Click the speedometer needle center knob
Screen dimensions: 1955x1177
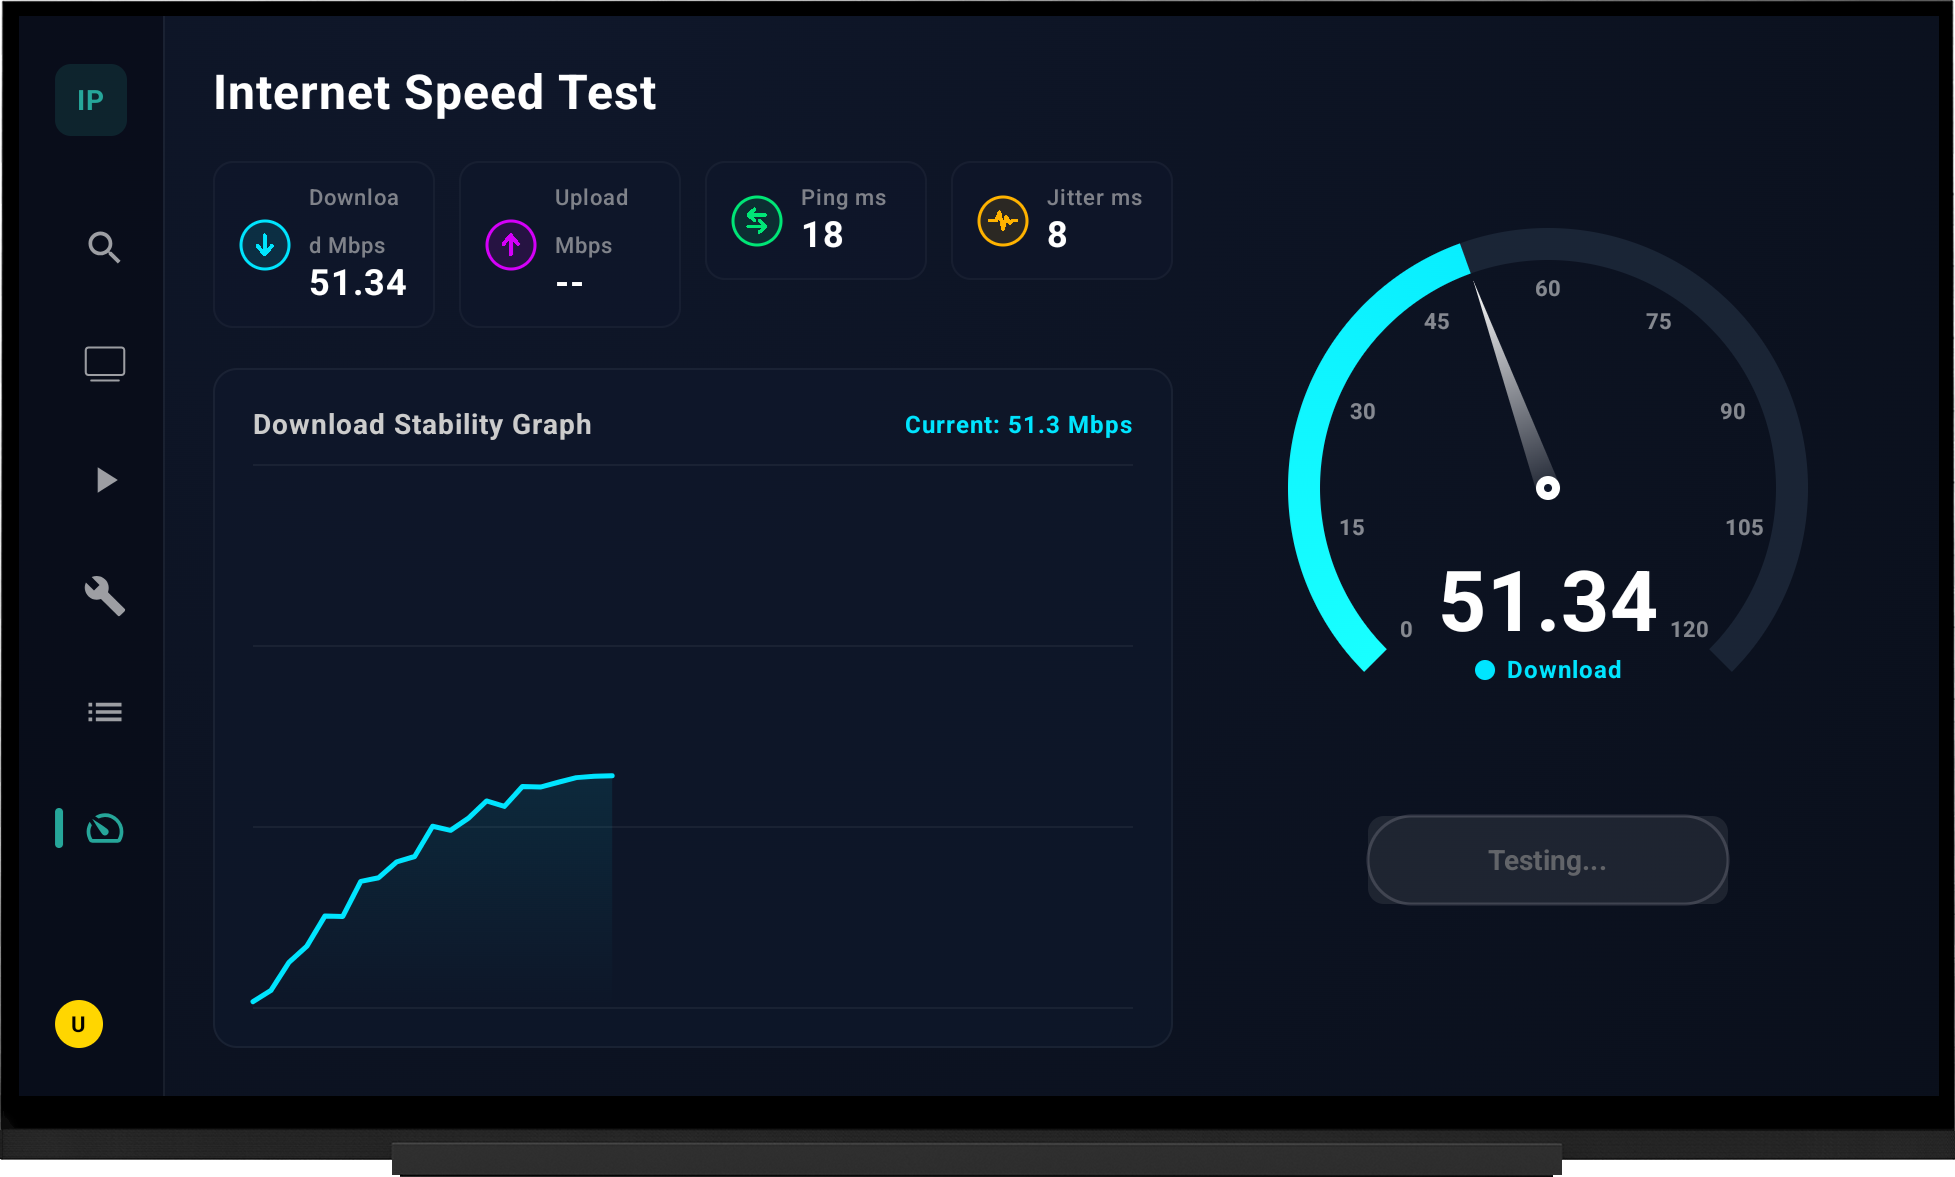coord(1547,488)
